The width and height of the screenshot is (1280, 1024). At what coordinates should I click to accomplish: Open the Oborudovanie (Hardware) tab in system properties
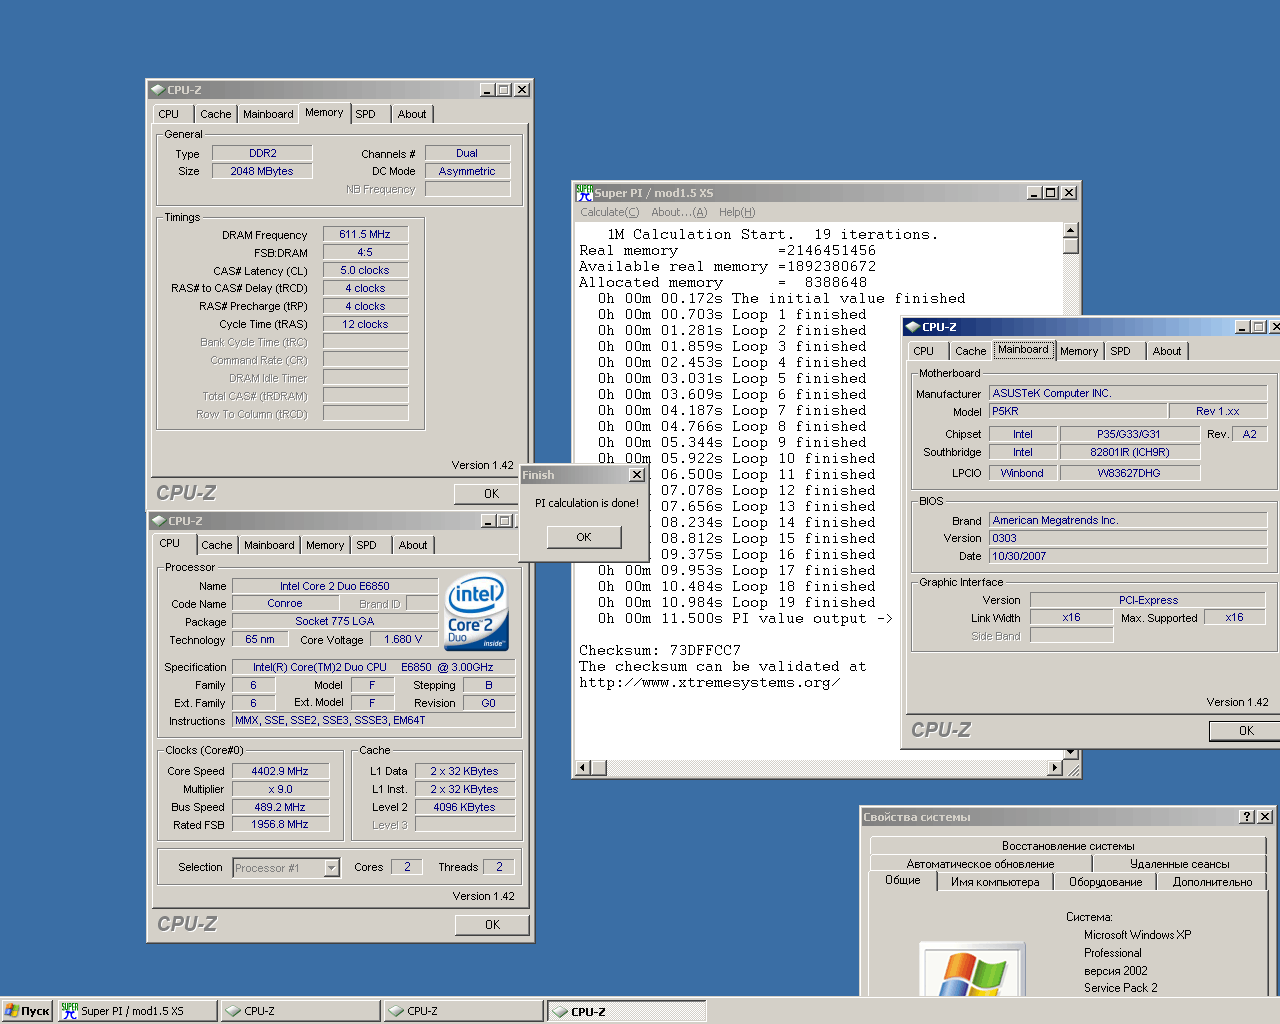[1105, 882]
